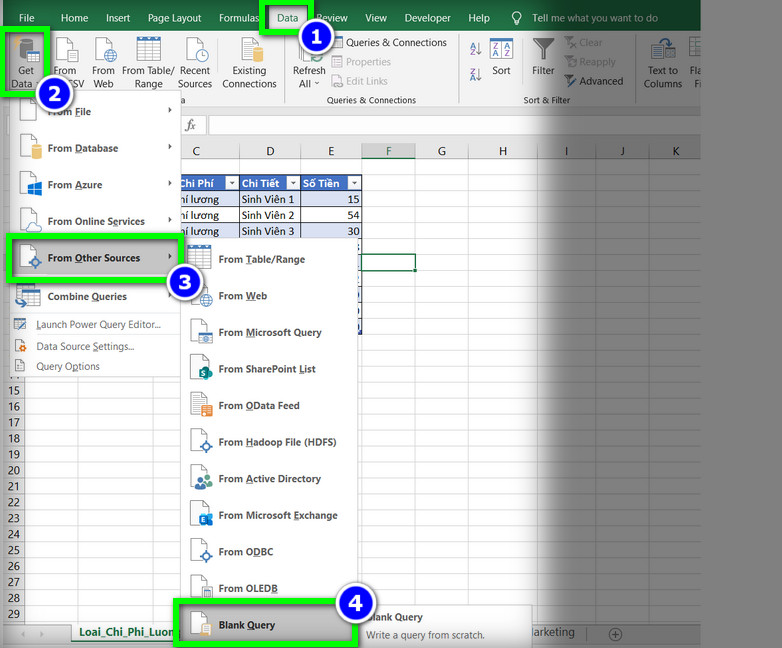Click Edit Links
The height and width of the screenshot is (648, 782).
click(x=360, y=81)
